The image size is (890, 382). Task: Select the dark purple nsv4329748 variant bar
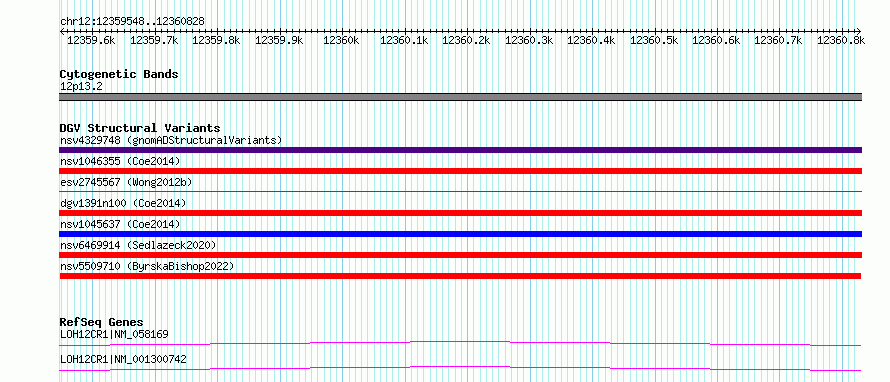coord(460,150)
